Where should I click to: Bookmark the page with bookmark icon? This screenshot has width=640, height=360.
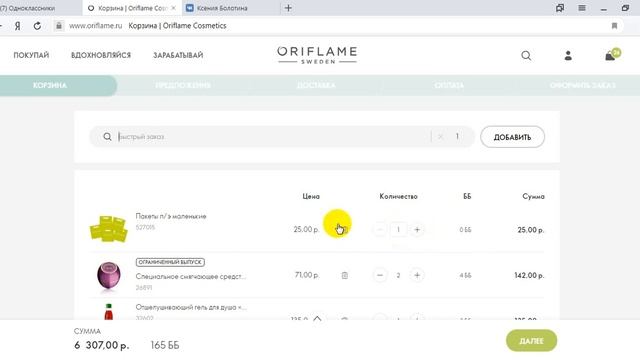(614, 26)
